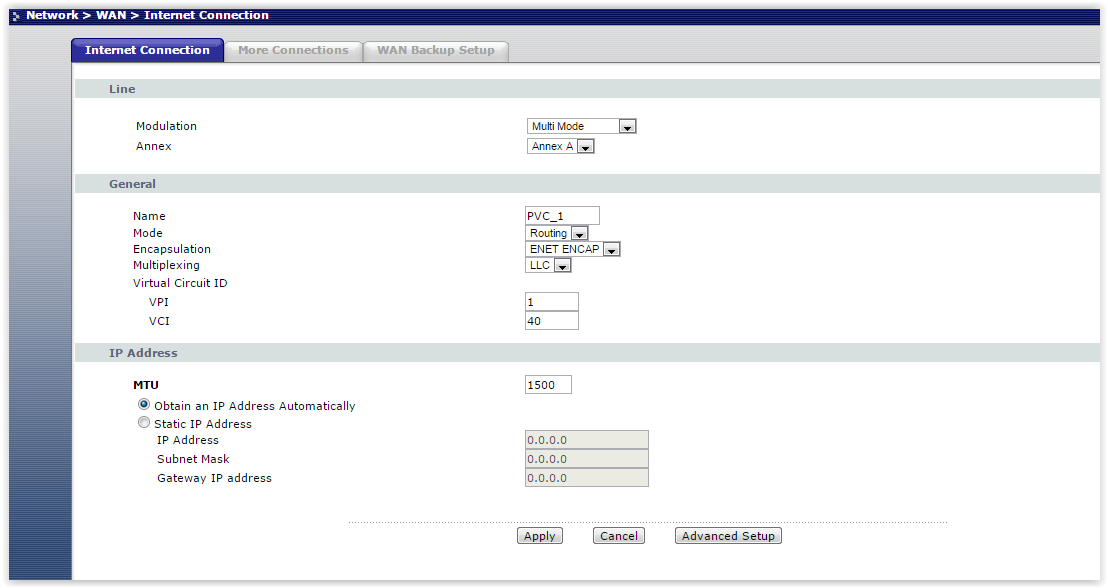Open the Mode dropdown set to Routing

[556, 233]
